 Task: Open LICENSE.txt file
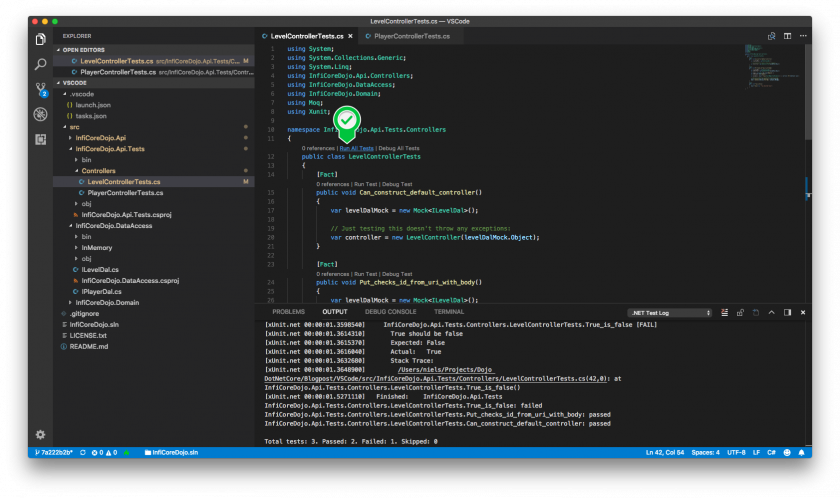pyautogui.click(x=153, y=336)
